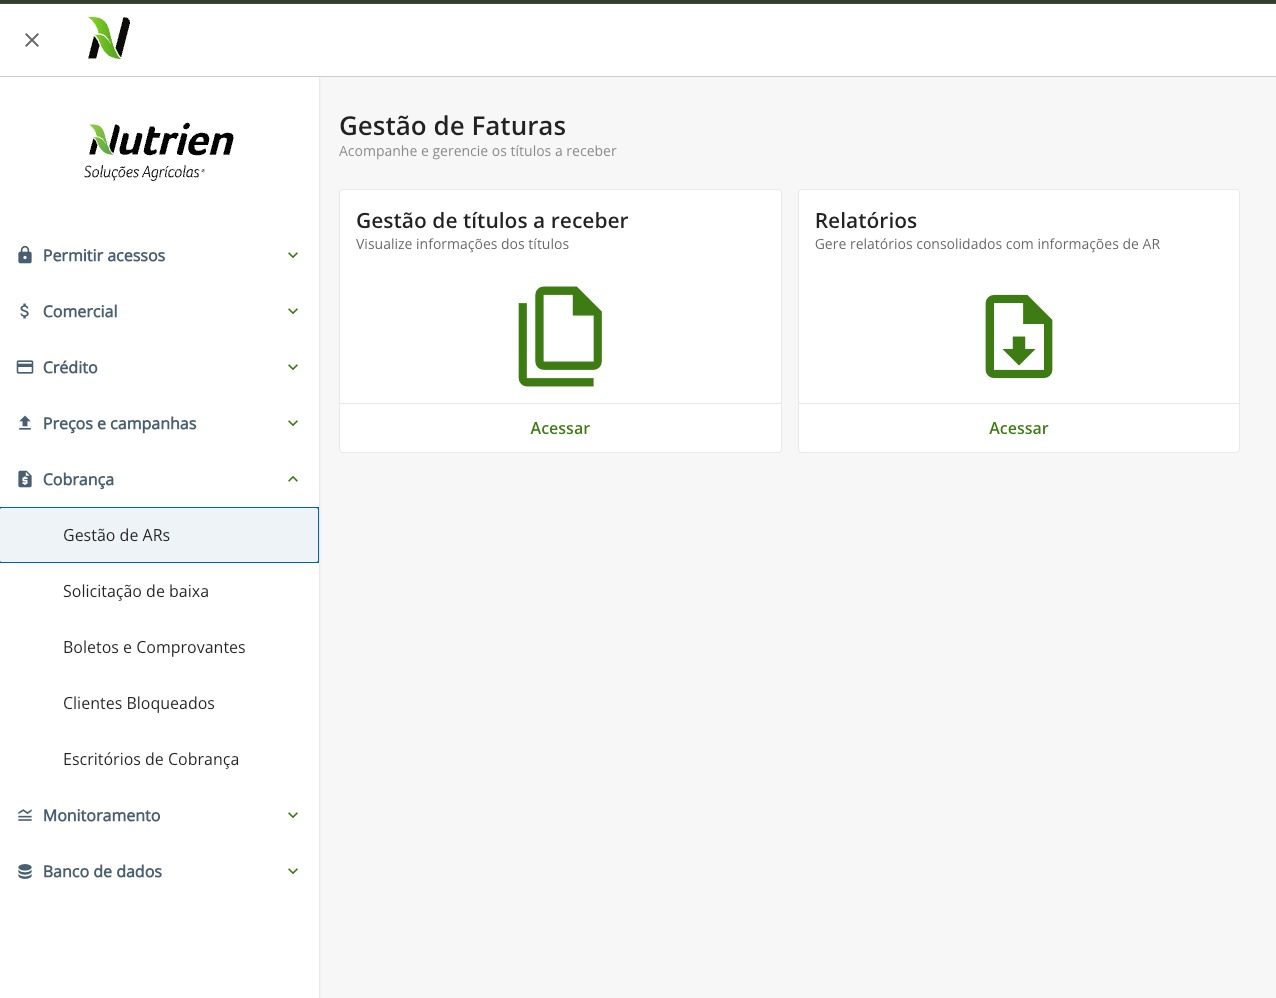The image size is (1276, 998).
Task: Click the credit card icon beside Crédito
Action: point(24,367)
